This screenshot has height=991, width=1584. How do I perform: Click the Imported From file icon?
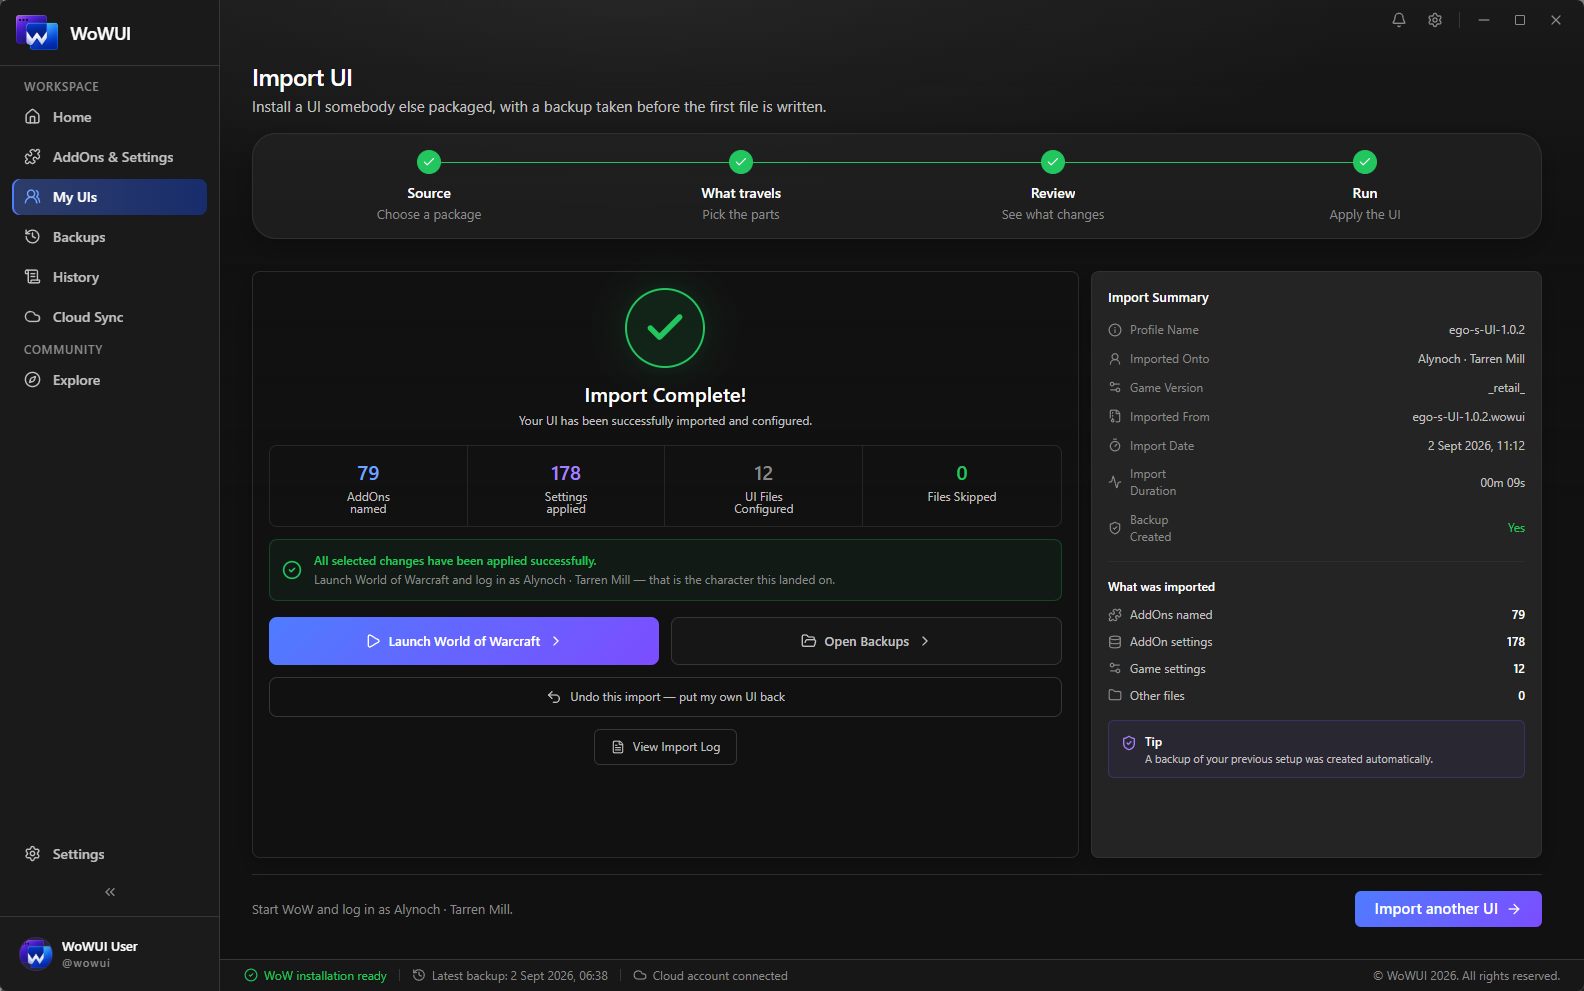[1115, 417]
